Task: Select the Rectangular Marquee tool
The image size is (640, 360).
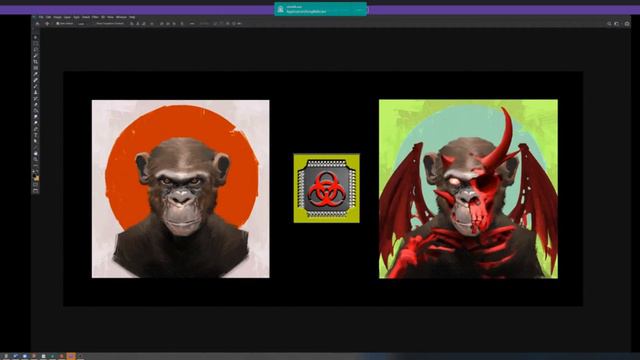Action: tap(36, 43)
